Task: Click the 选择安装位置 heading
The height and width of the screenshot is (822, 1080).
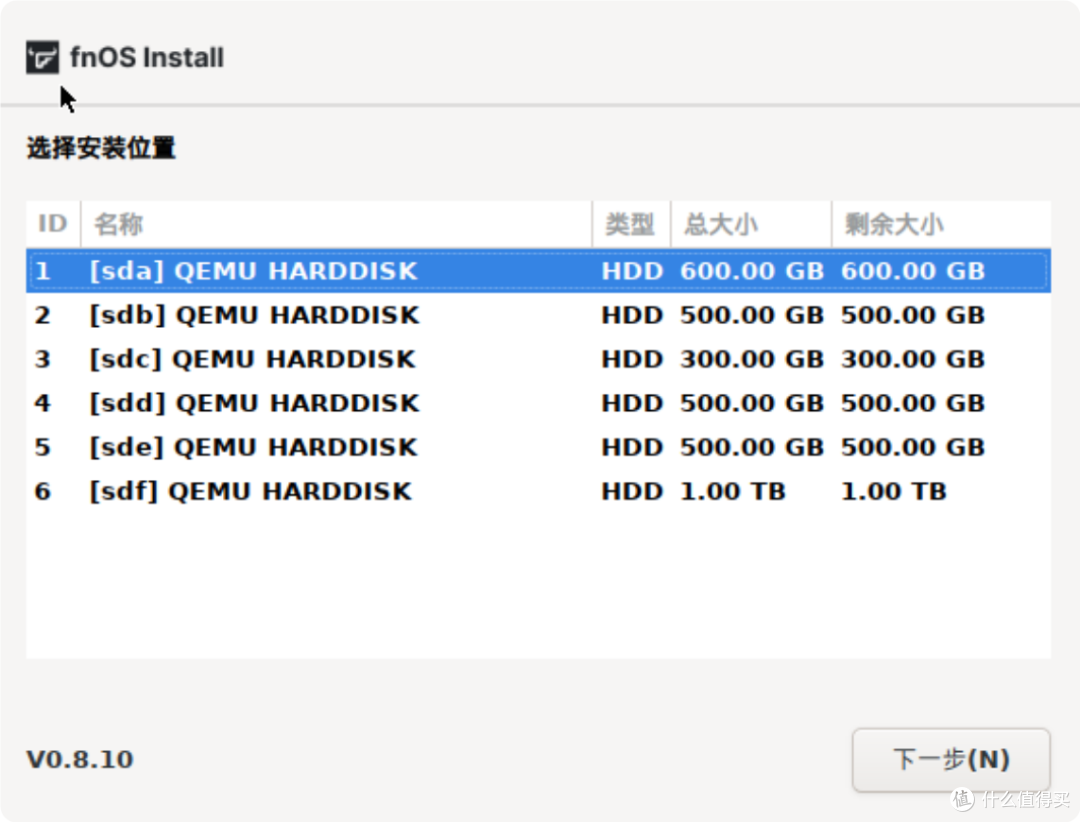Action: [101, 149]
